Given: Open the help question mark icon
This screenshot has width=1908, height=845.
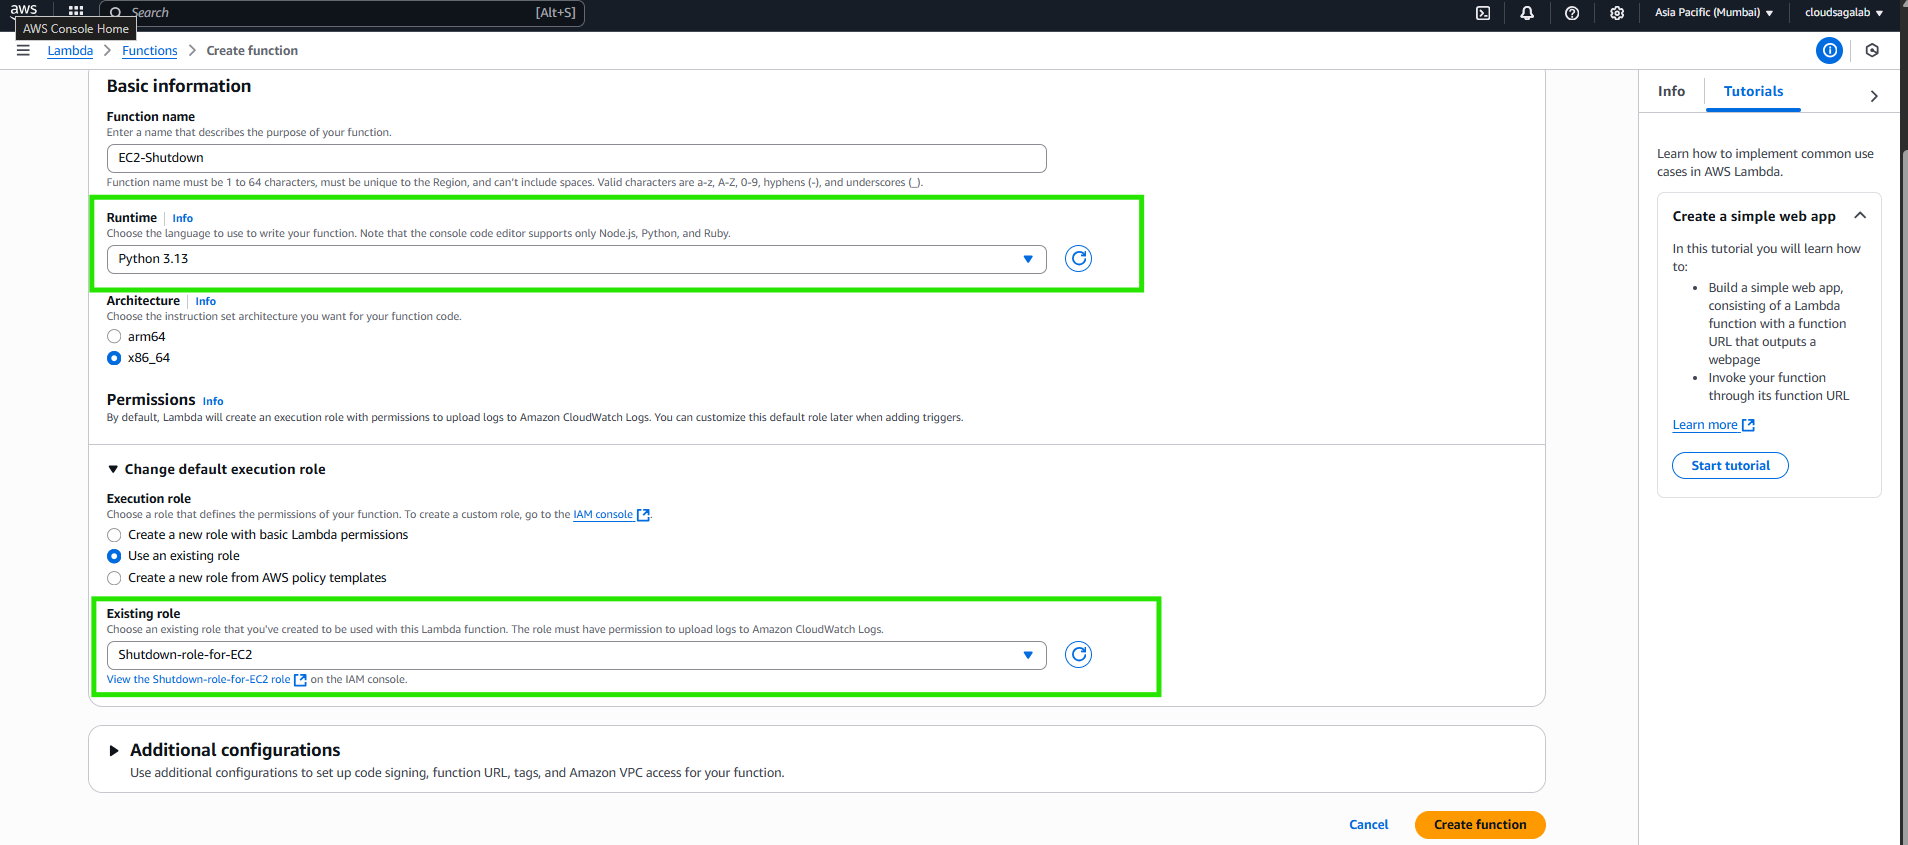Looking at the screenshot, I should pyautogui.click(x=1572, y=13).
